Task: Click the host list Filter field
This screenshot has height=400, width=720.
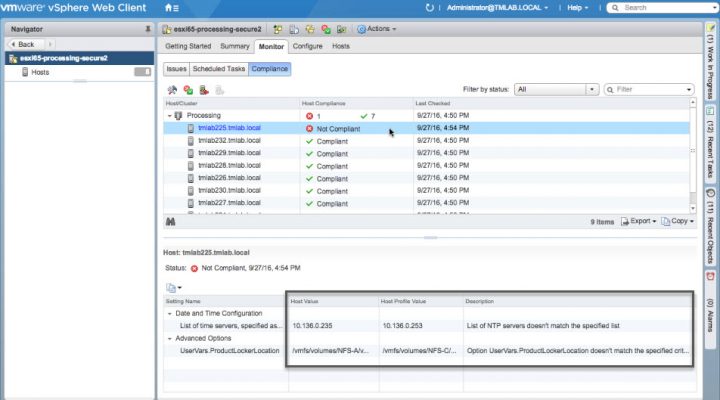Action: point(651,89)
